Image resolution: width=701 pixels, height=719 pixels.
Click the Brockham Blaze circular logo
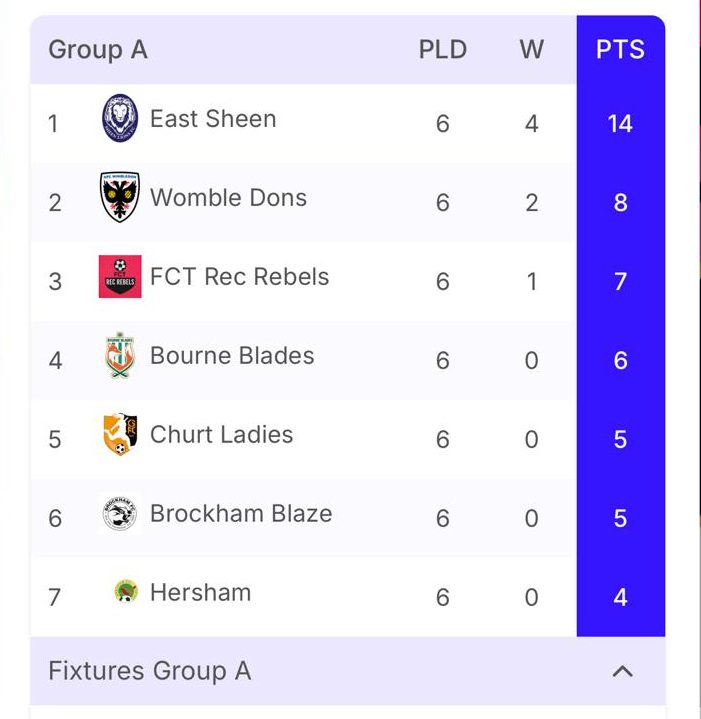pos(120,514)
